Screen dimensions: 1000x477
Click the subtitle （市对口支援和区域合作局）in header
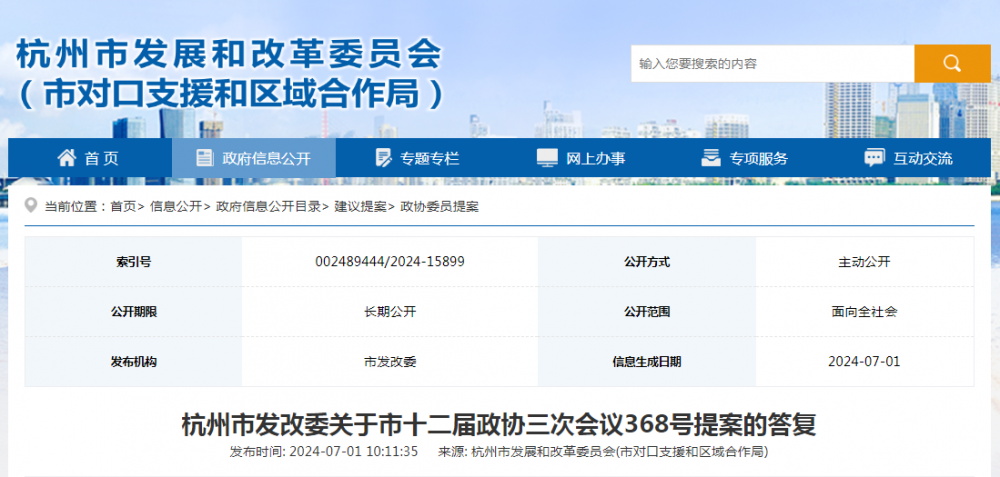coord(230,94)
